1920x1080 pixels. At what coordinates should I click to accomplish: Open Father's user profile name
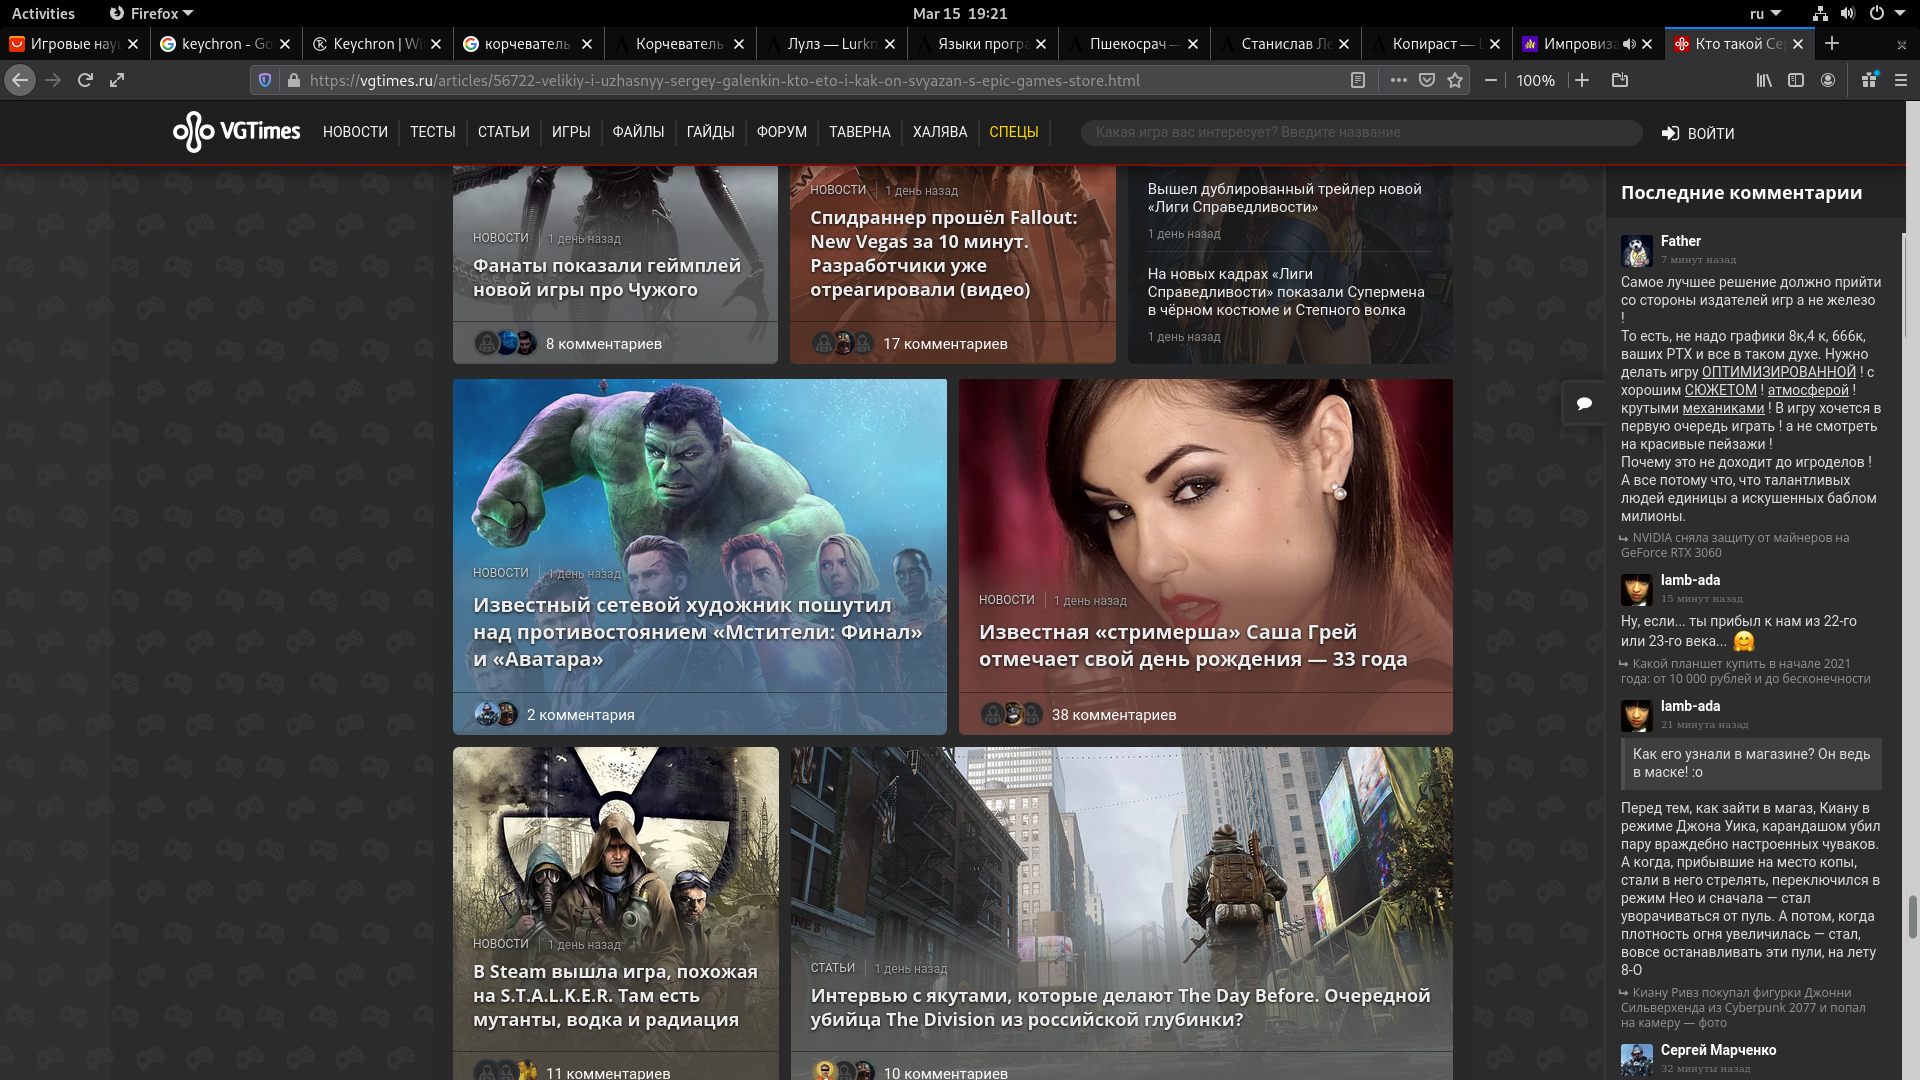click(1680, 241)
